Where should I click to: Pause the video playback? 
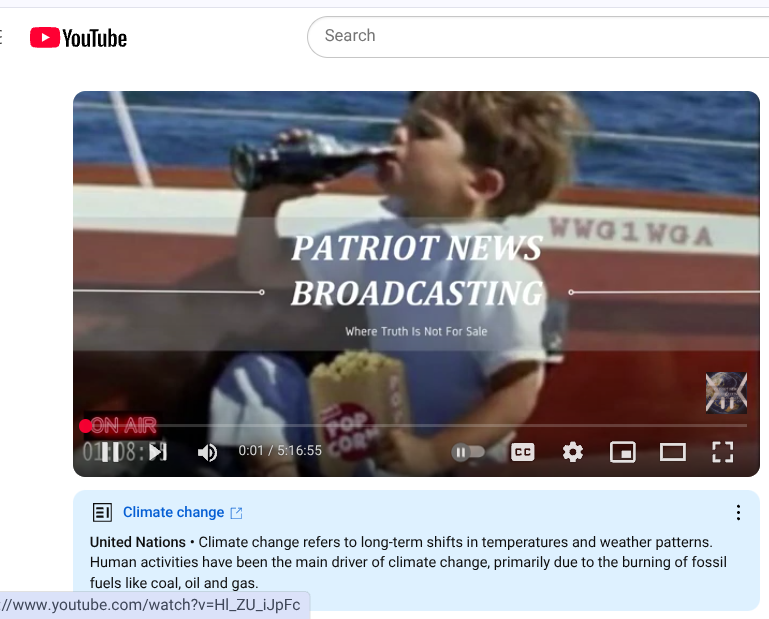[x=110, y=452]
